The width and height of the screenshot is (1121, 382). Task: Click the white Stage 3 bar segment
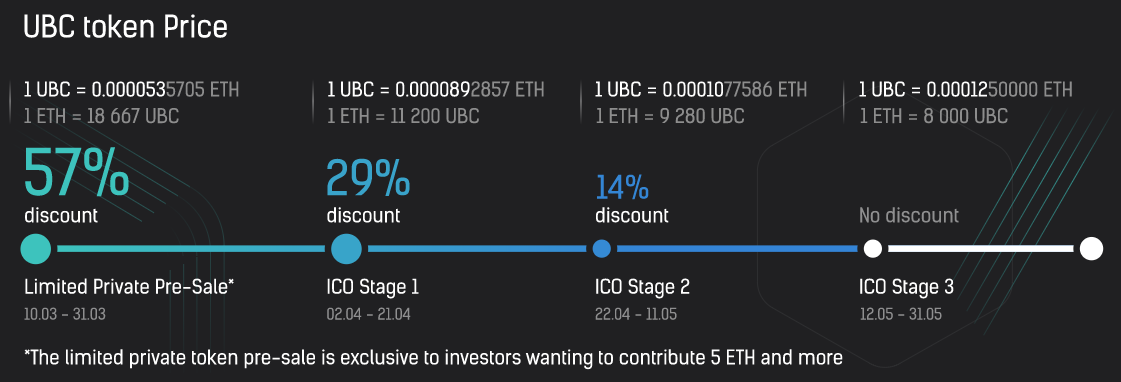(981, 248)
